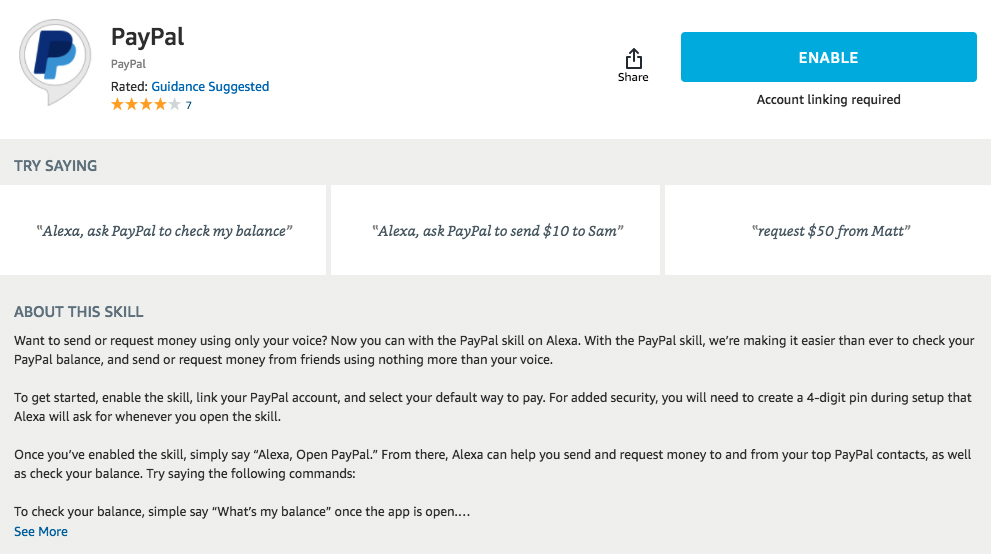991x554 pixels.
Task: Click the third orange rating star
Action: 146,105
